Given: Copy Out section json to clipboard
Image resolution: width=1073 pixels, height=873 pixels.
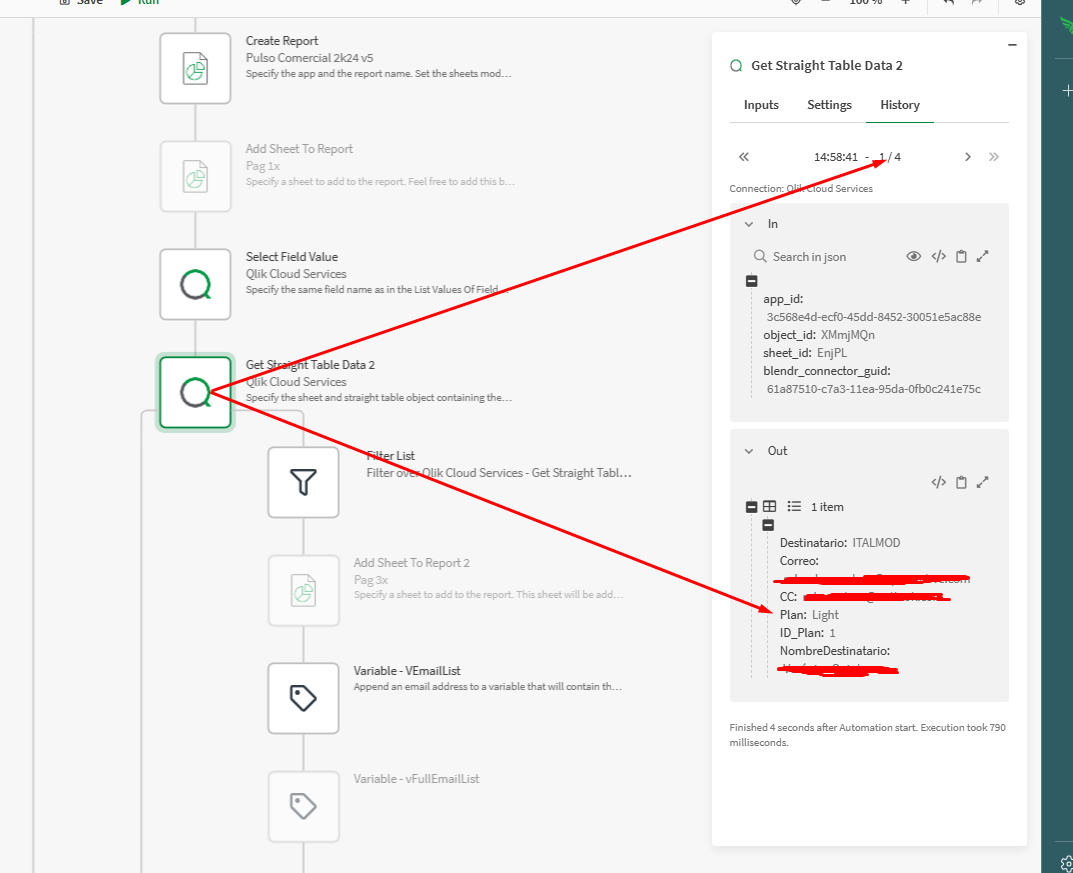Looking at the screenshot, I should coord(961,482).
